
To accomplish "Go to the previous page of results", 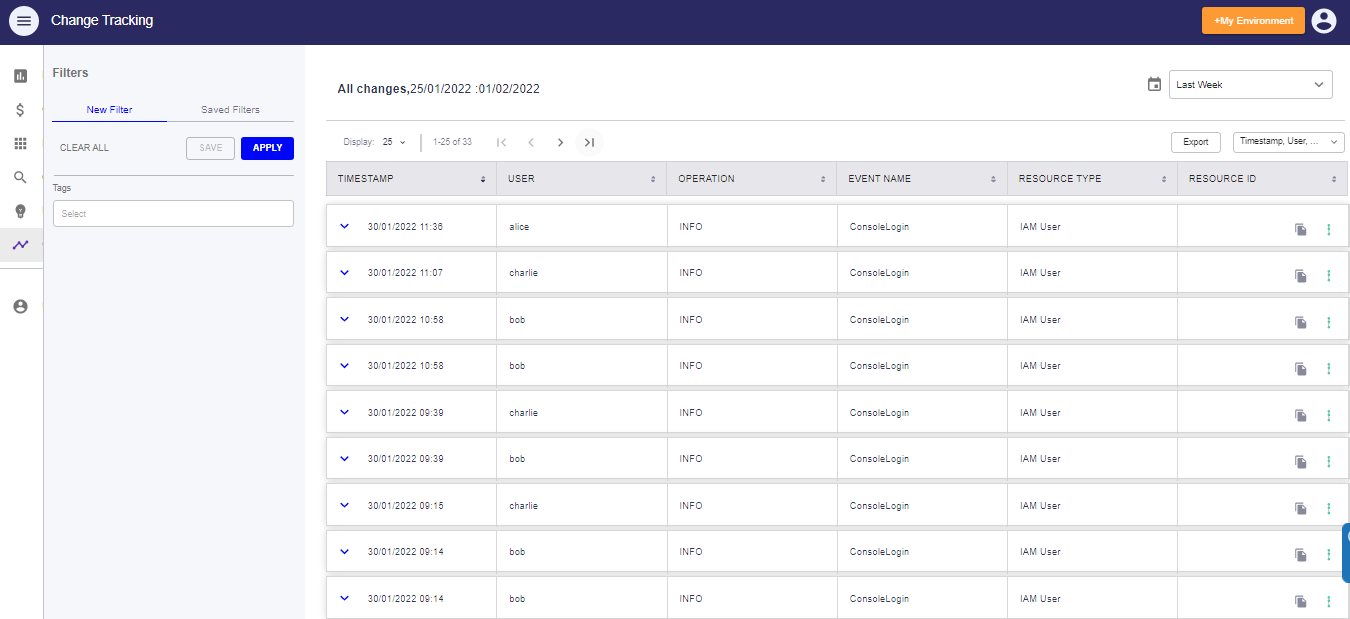I will [531, 142].
